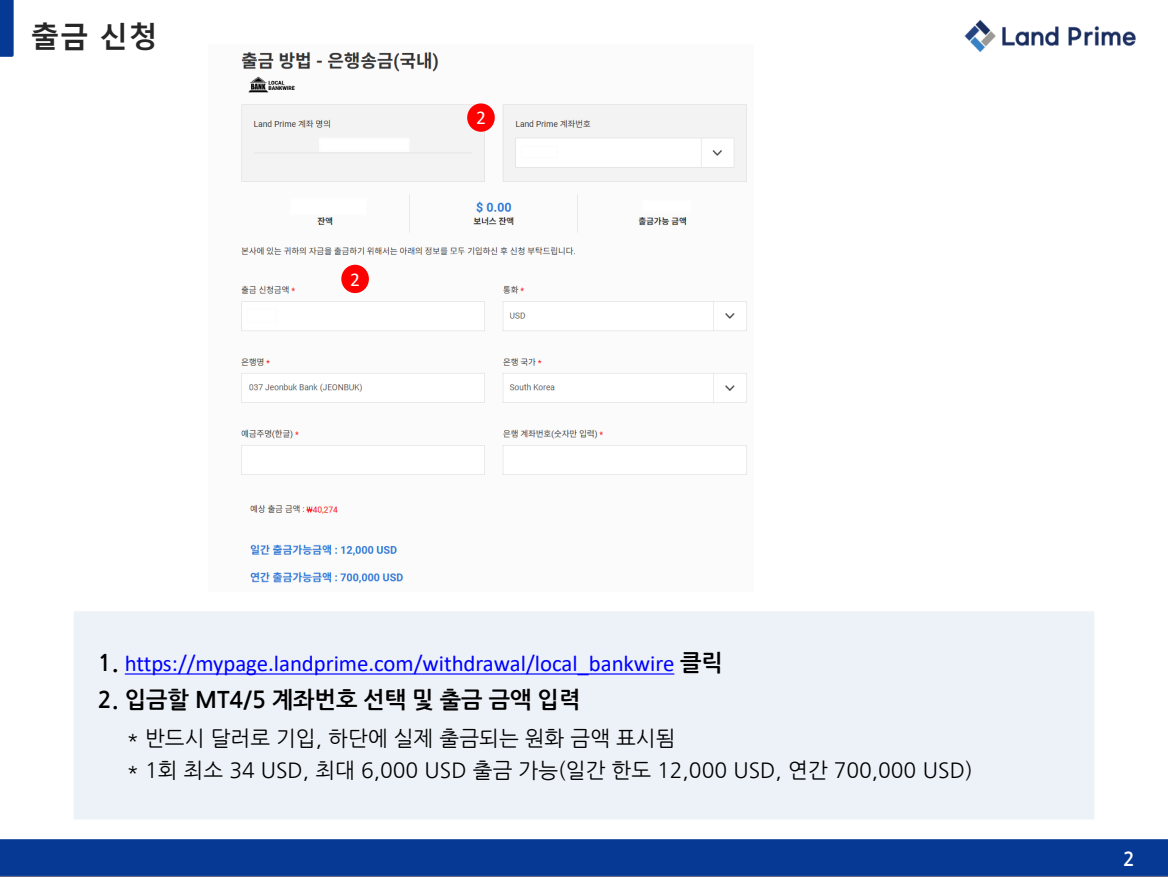The image size is (1168, 877).
Task: Open the local_bankwire withdrawal hyperlink
Action: (x=399, y=664)
